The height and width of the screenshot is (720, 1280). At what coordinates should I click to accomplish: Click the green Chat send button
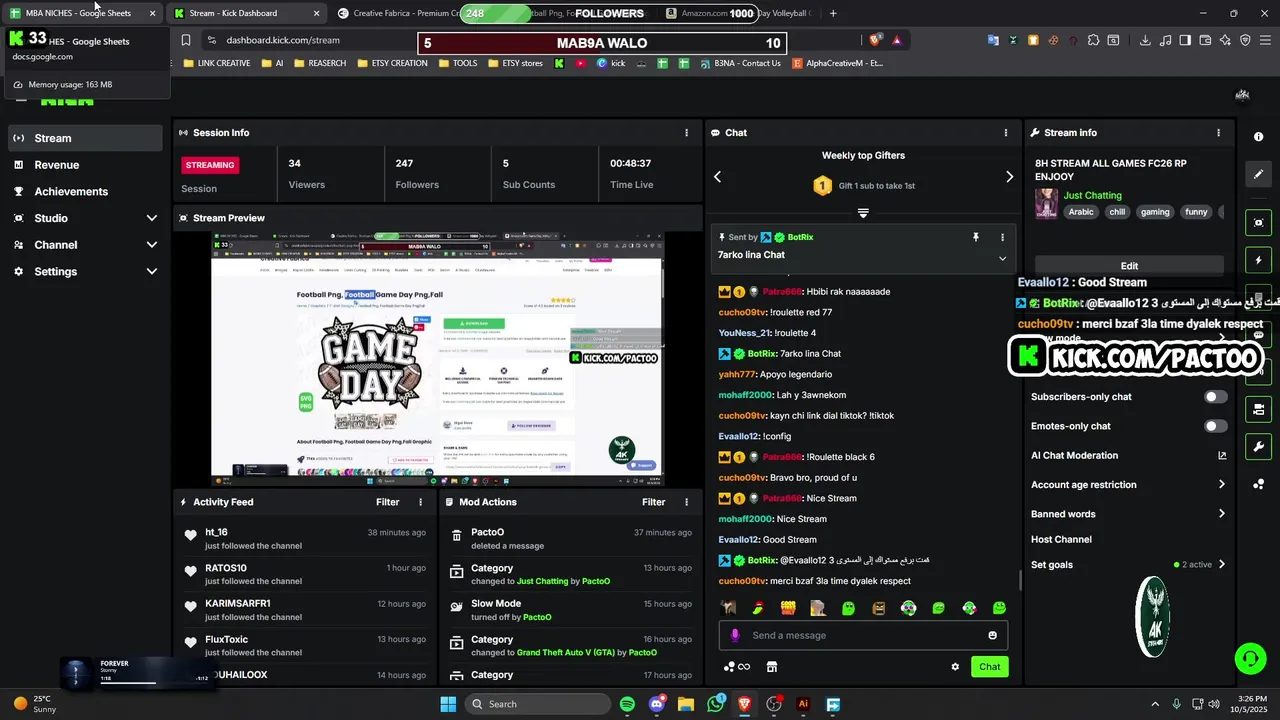[989, 667]
